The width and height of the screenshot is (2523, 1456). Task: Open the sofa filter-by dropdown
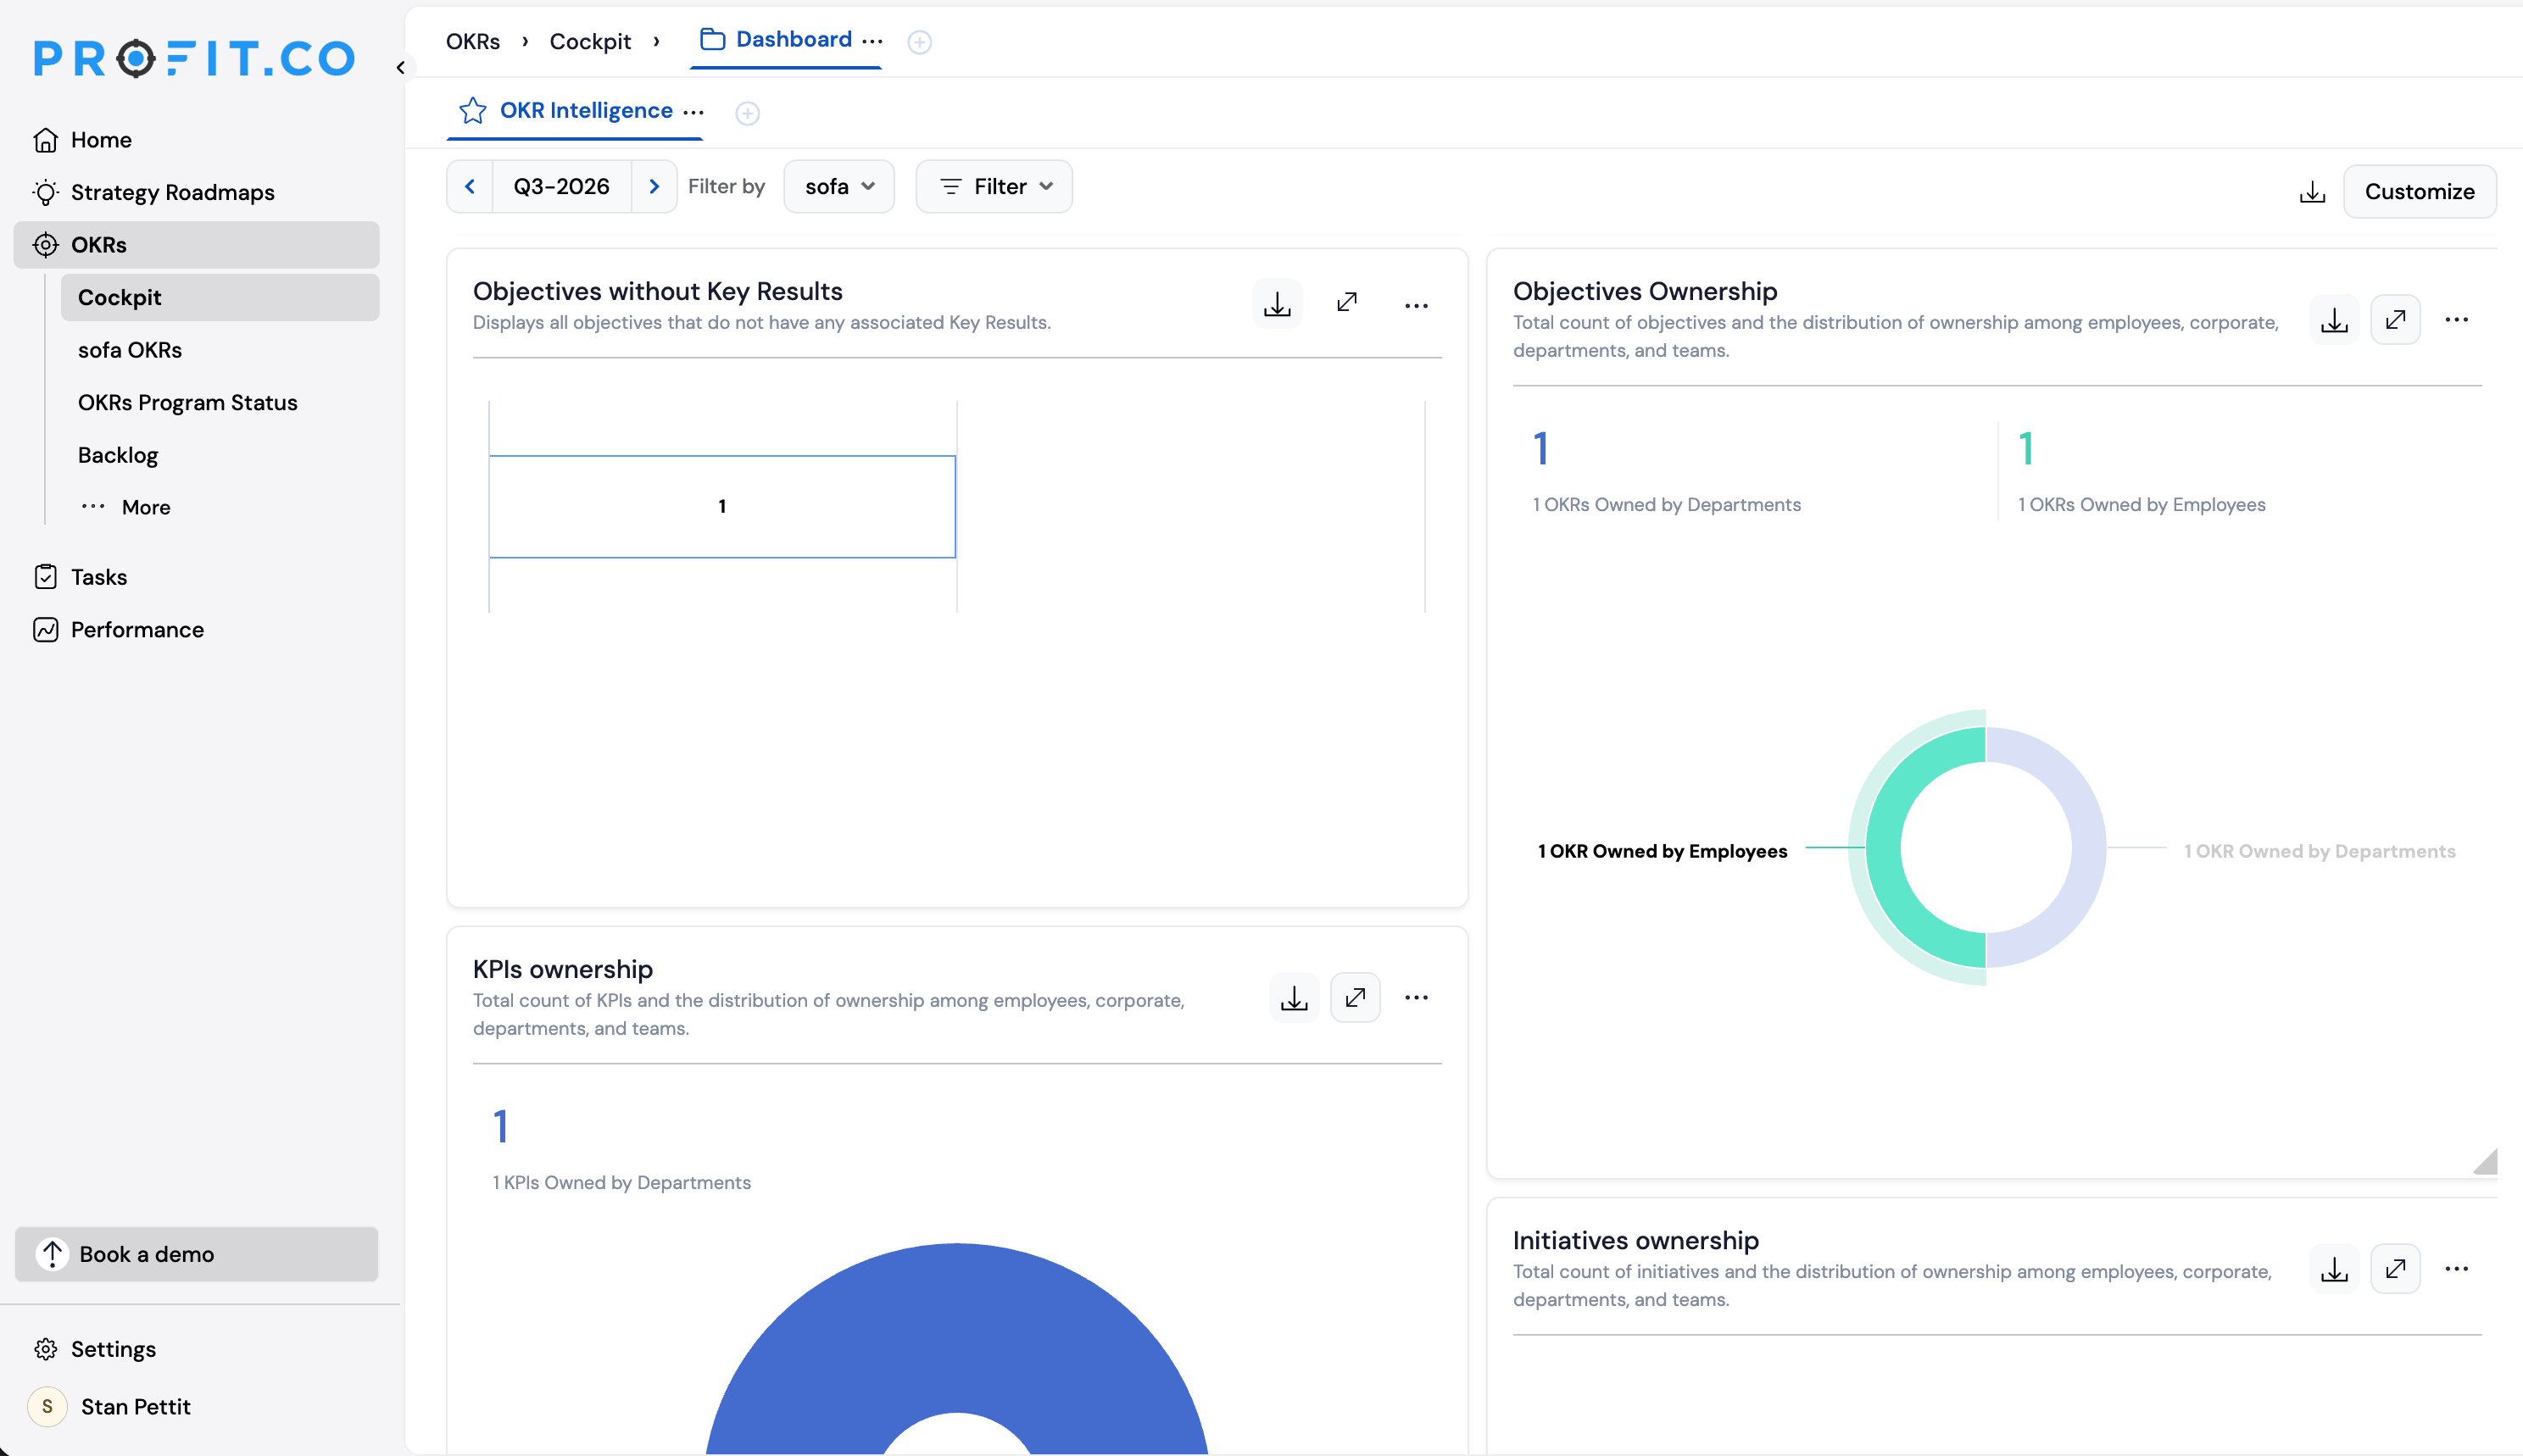tap(839, 187)
